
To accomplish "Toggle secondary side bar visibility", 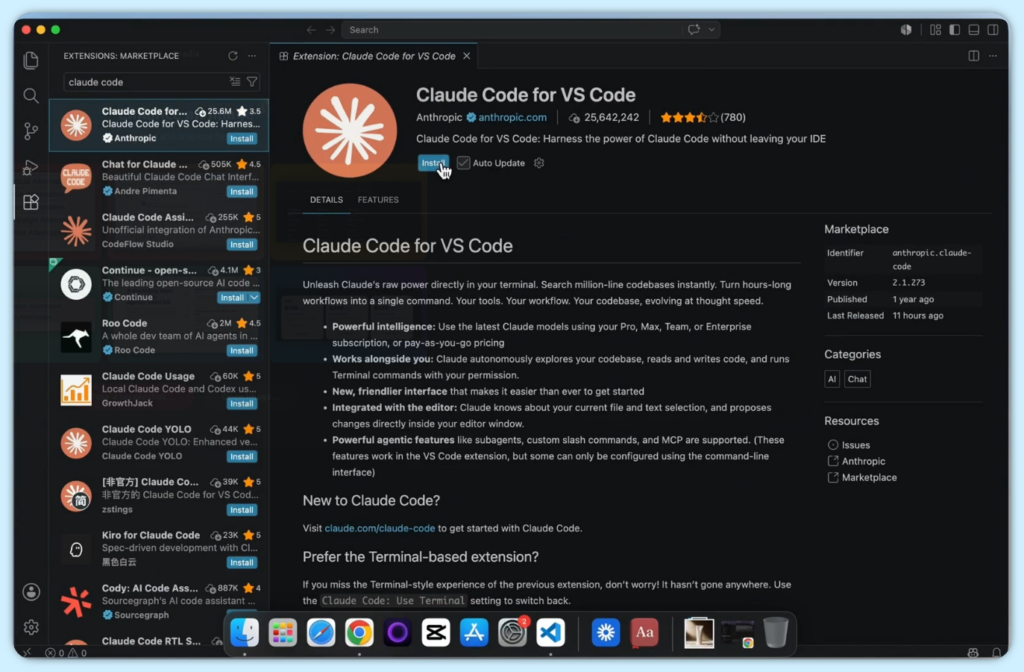I will point(993,29).
